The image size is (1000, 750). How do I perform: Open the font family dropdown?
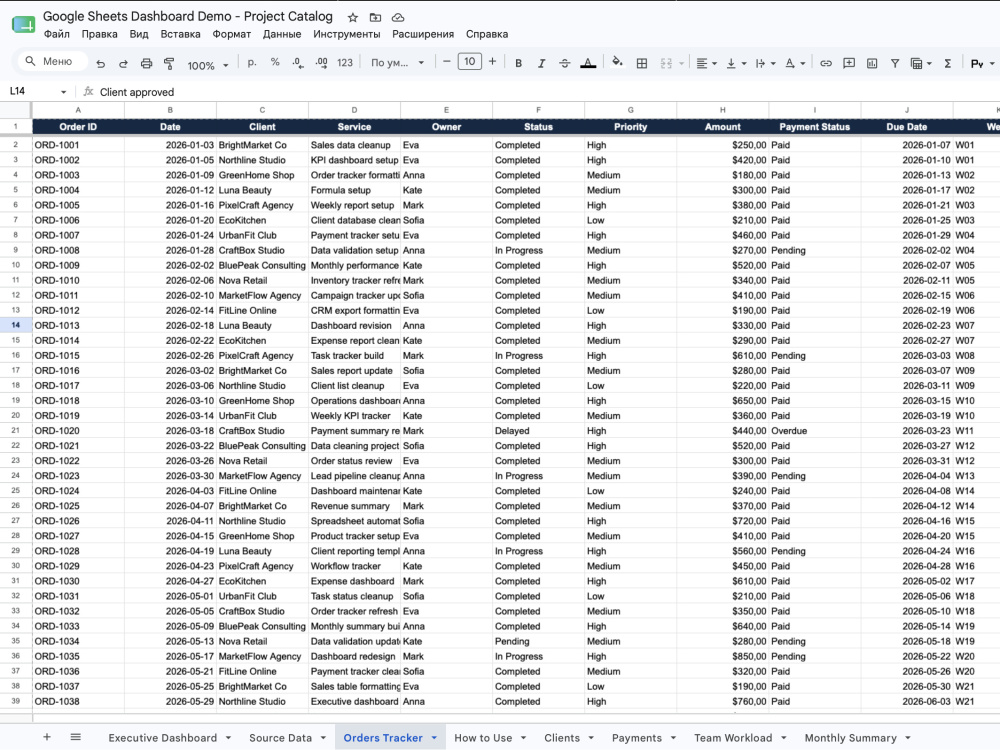pyautogui.click(x=397, y=62)
